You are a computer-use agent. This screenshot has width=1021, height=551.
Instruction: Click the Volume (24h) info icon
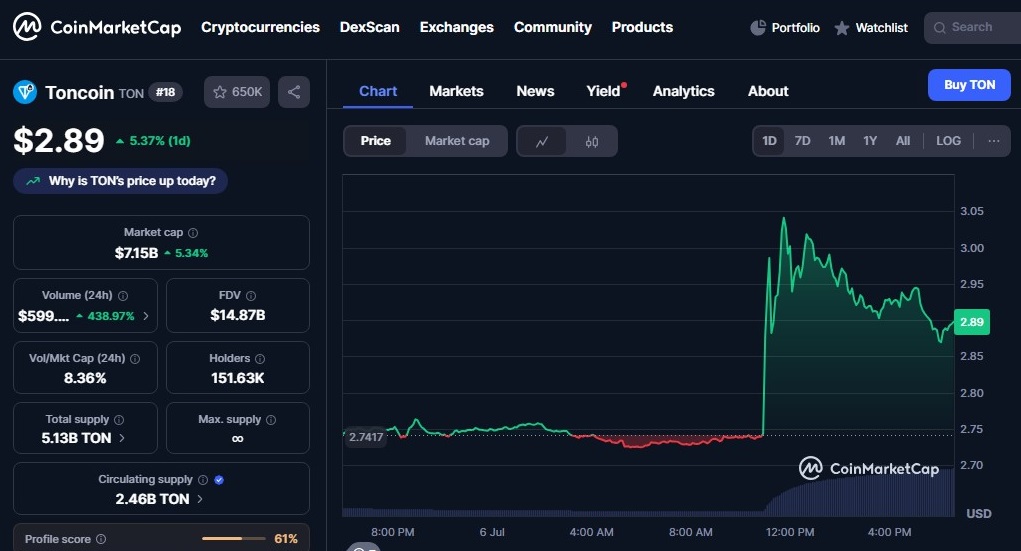point(123,296)
